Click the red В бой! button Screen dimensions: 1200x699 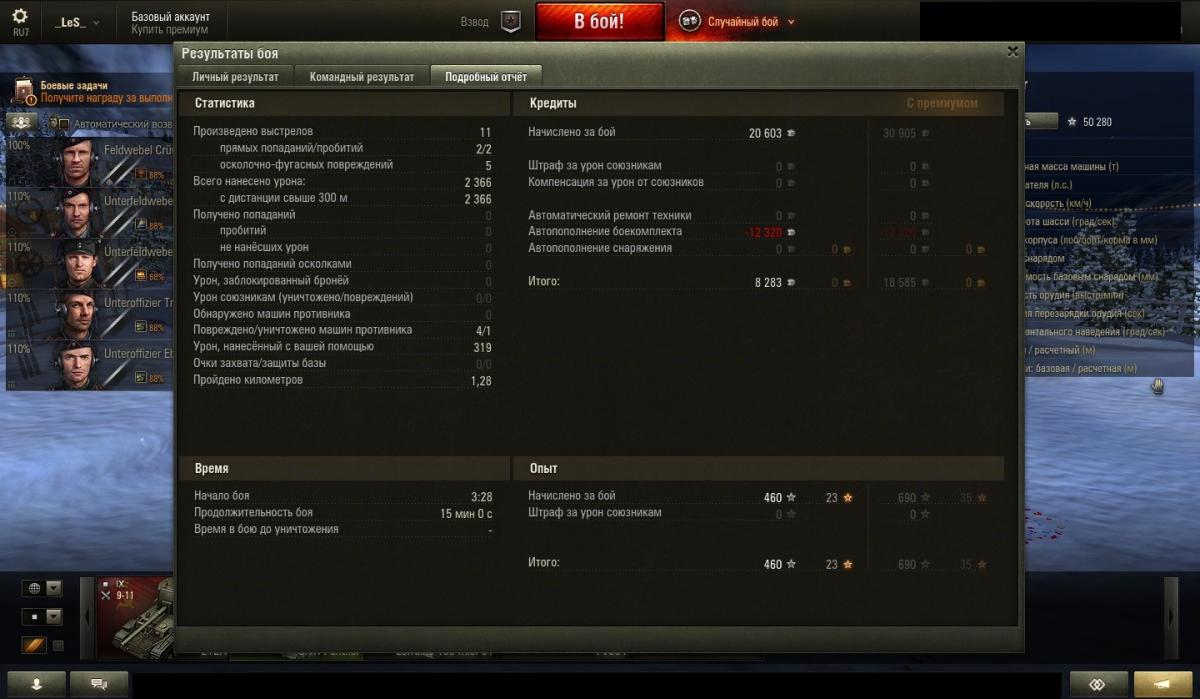(599, 21)
